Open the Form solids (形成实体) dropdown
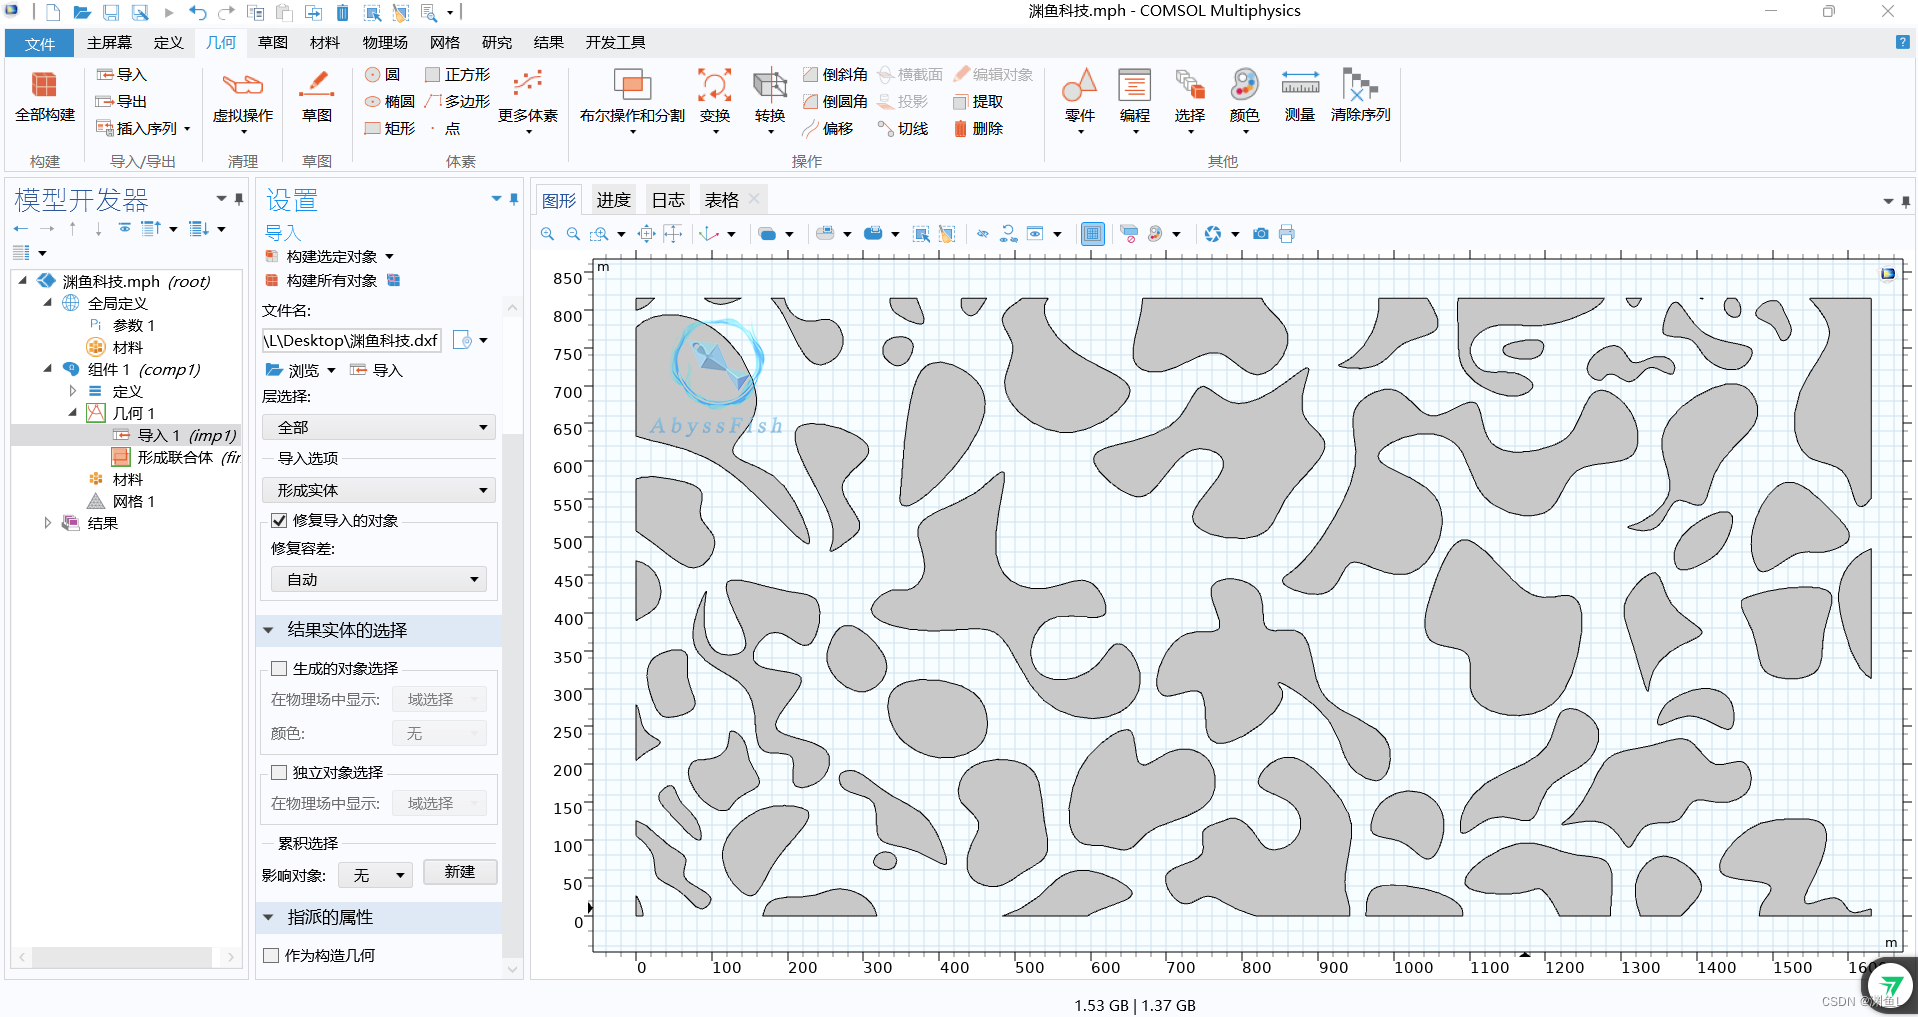1918x1017 pixels. [379, 491]
